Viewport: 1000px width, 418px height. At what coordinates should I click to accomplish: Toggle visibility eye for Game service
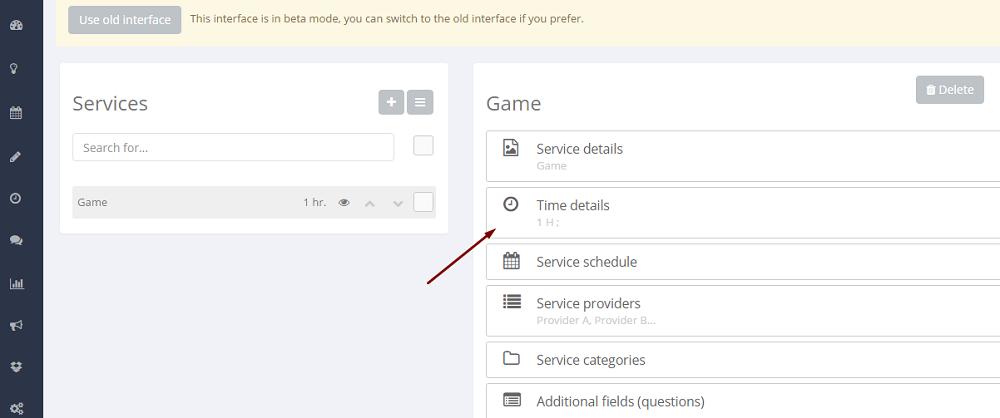click(344, 203)
